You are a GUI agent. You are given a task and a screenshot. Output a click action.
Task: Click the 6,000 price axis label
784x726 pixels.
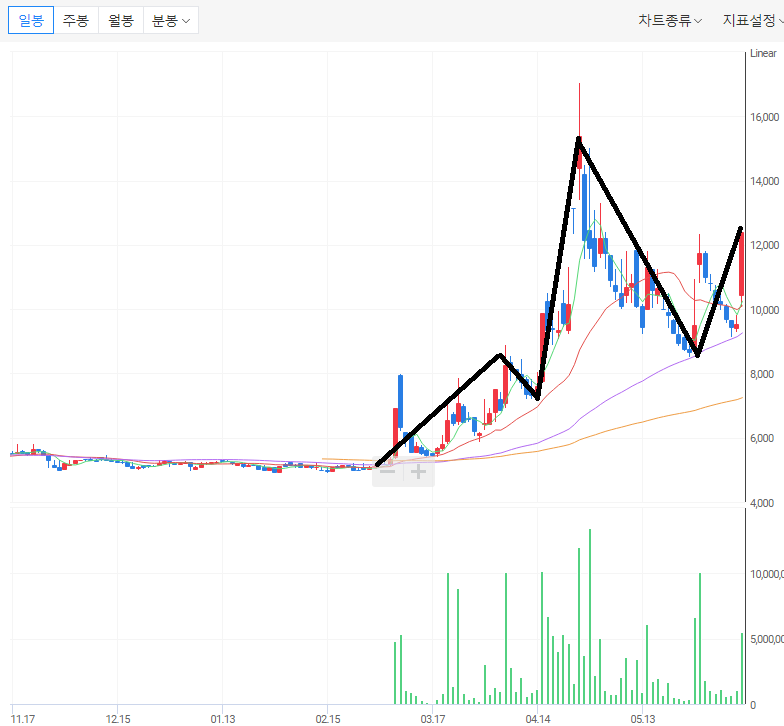pos(762,438)
